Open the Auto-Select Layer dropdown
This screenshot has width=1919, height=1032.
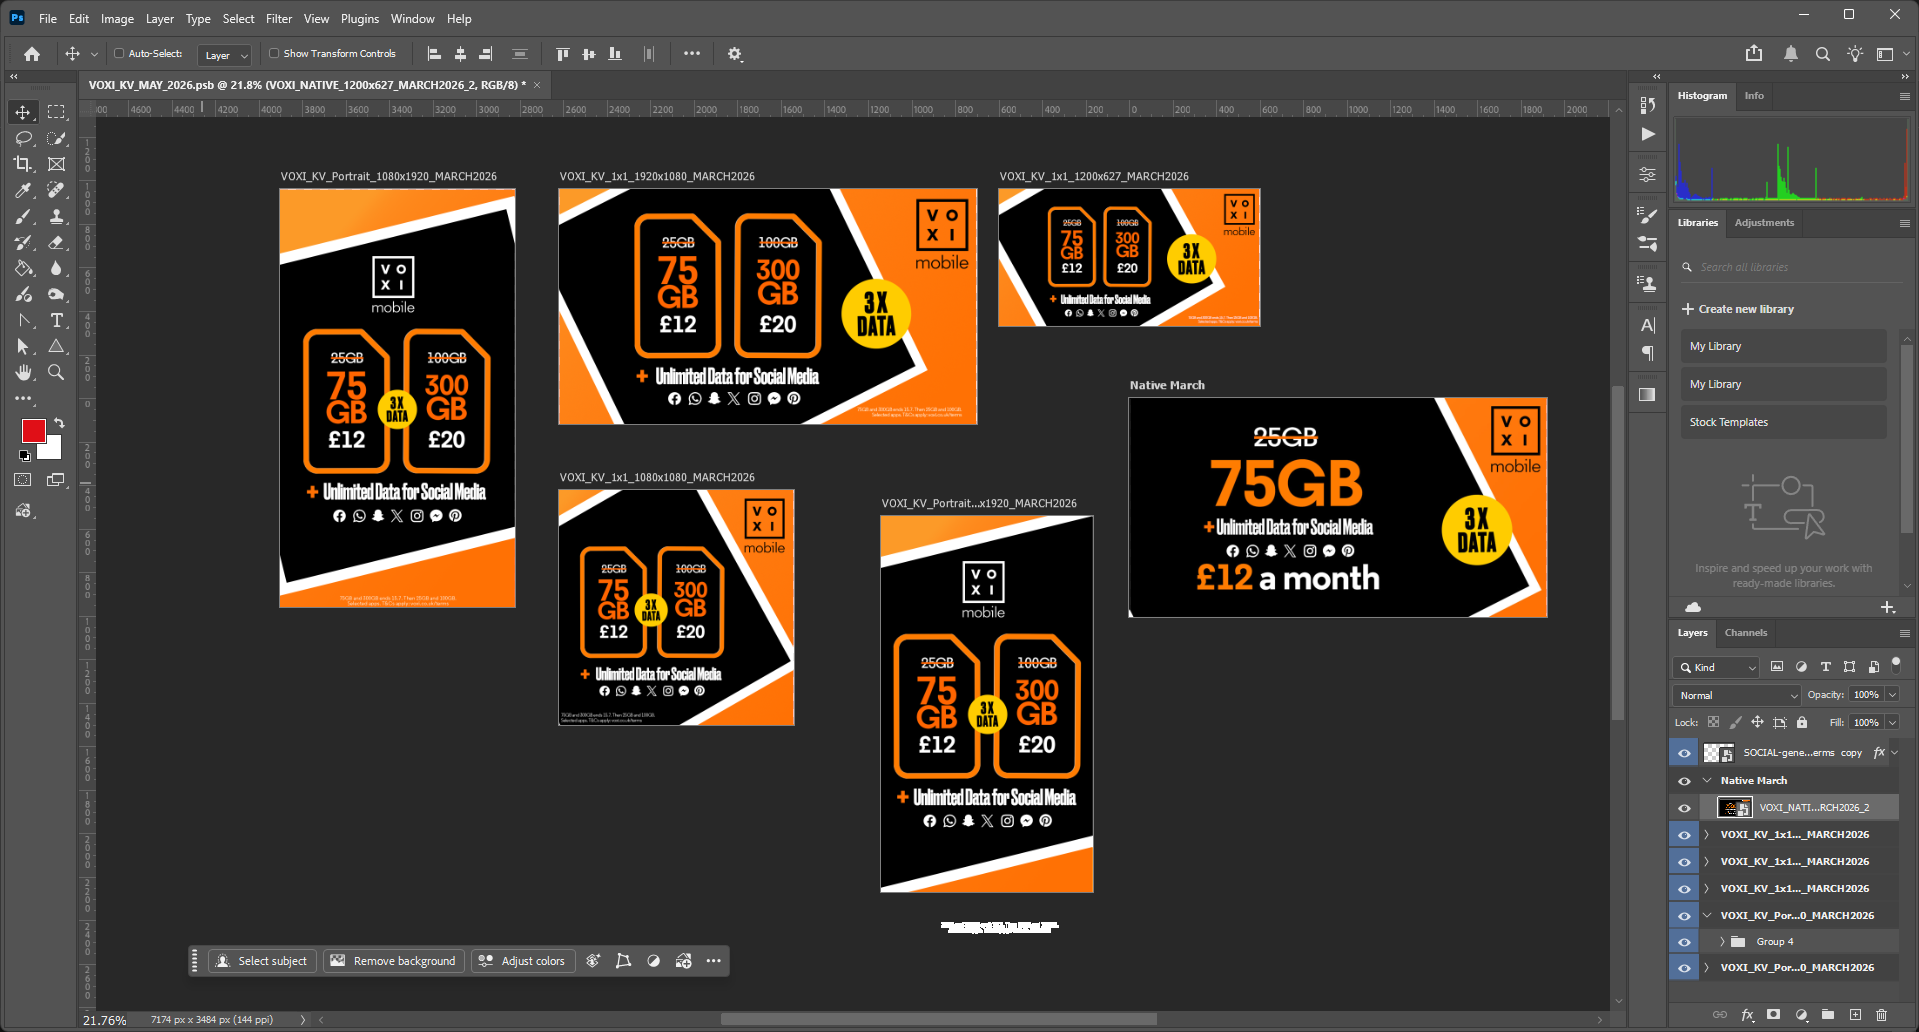(x=224, y=55)
